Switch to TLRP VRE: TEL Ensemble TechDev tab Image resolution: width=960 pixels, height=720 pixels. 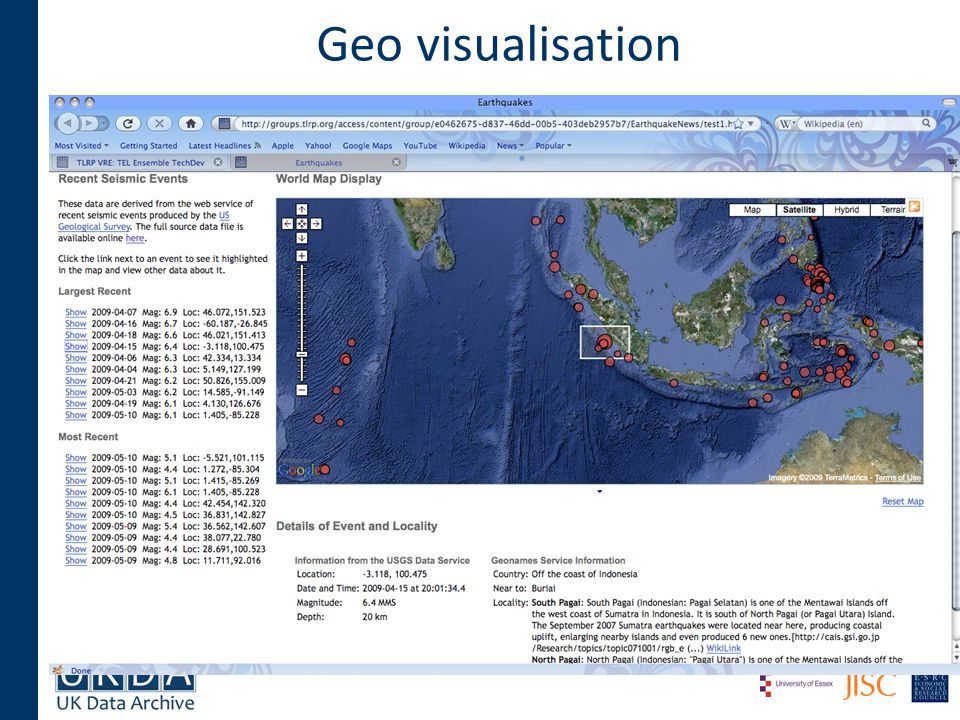coord(140,162)
